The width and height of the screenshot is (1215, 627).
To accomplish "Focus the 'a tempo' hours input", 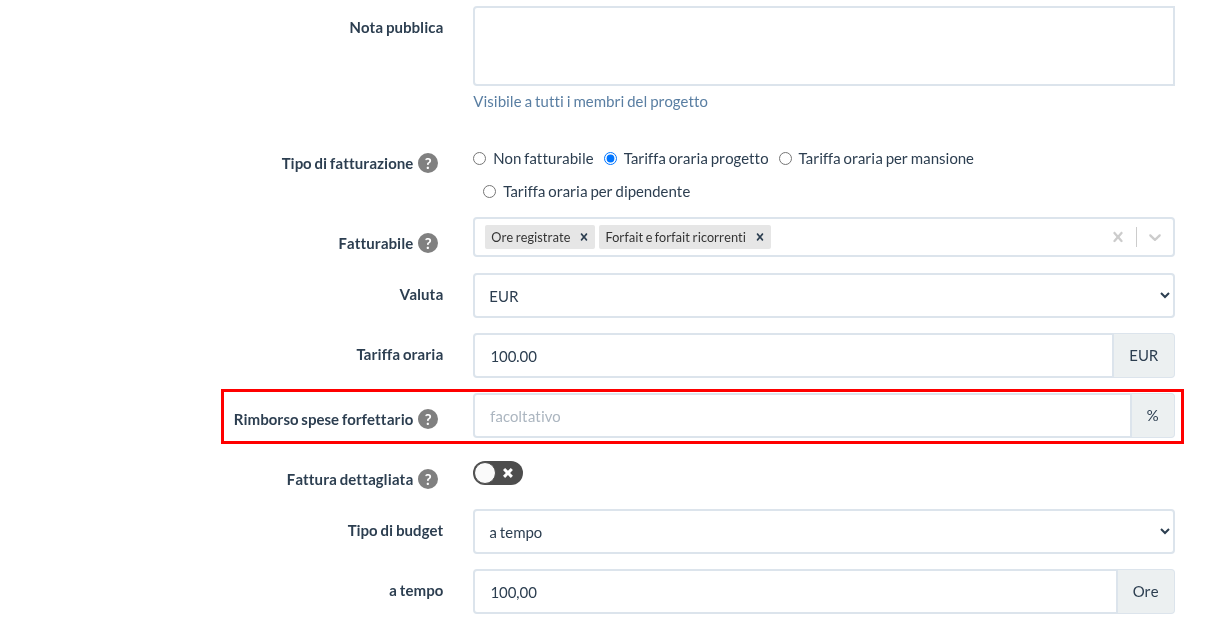I will click(795, 592).
